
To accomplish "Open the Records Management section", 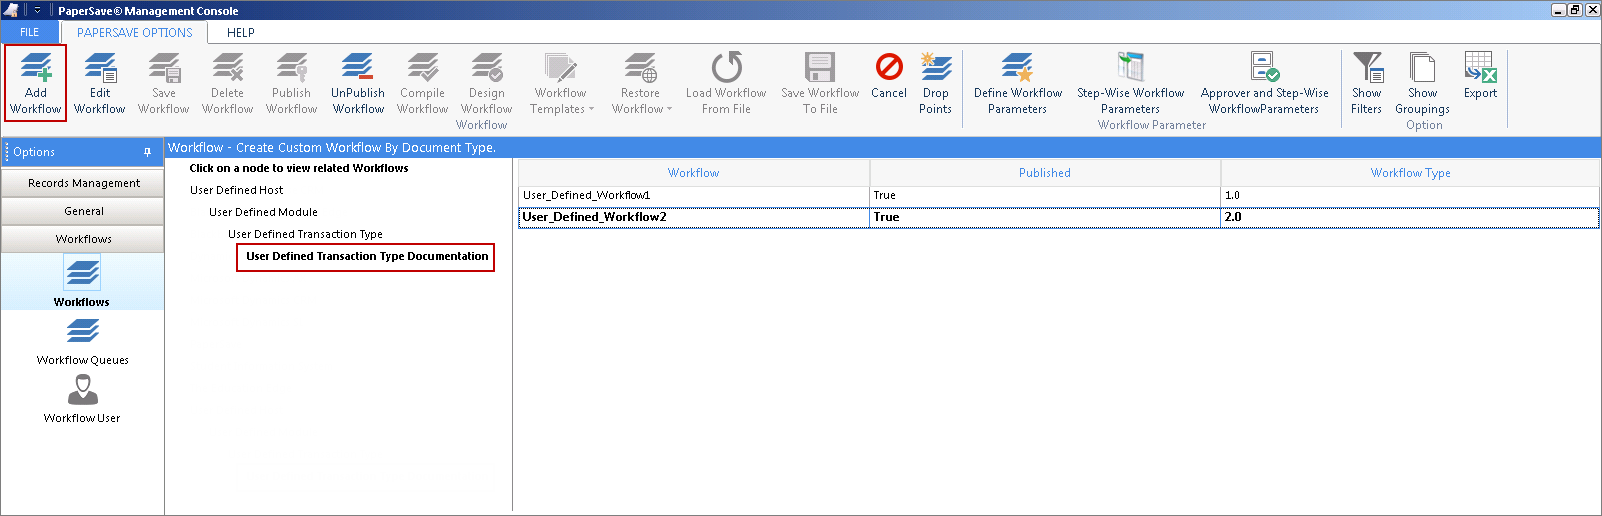I will (x=83, y=183).
